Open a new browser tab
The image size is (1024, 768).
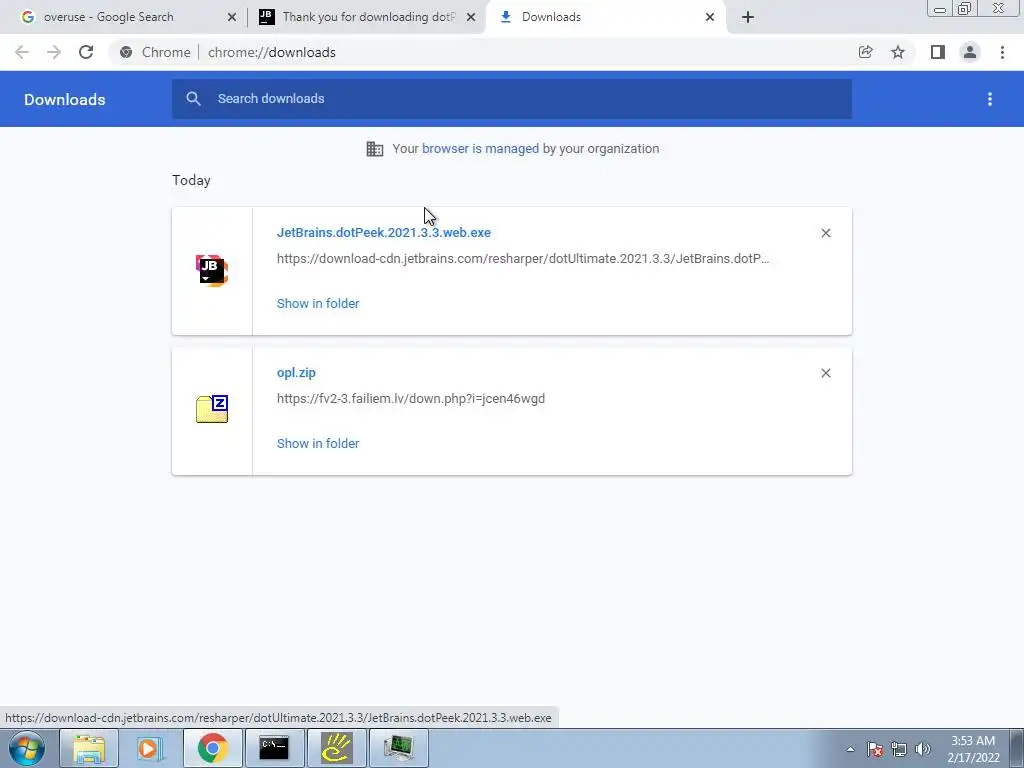click(x=748, y=18)
